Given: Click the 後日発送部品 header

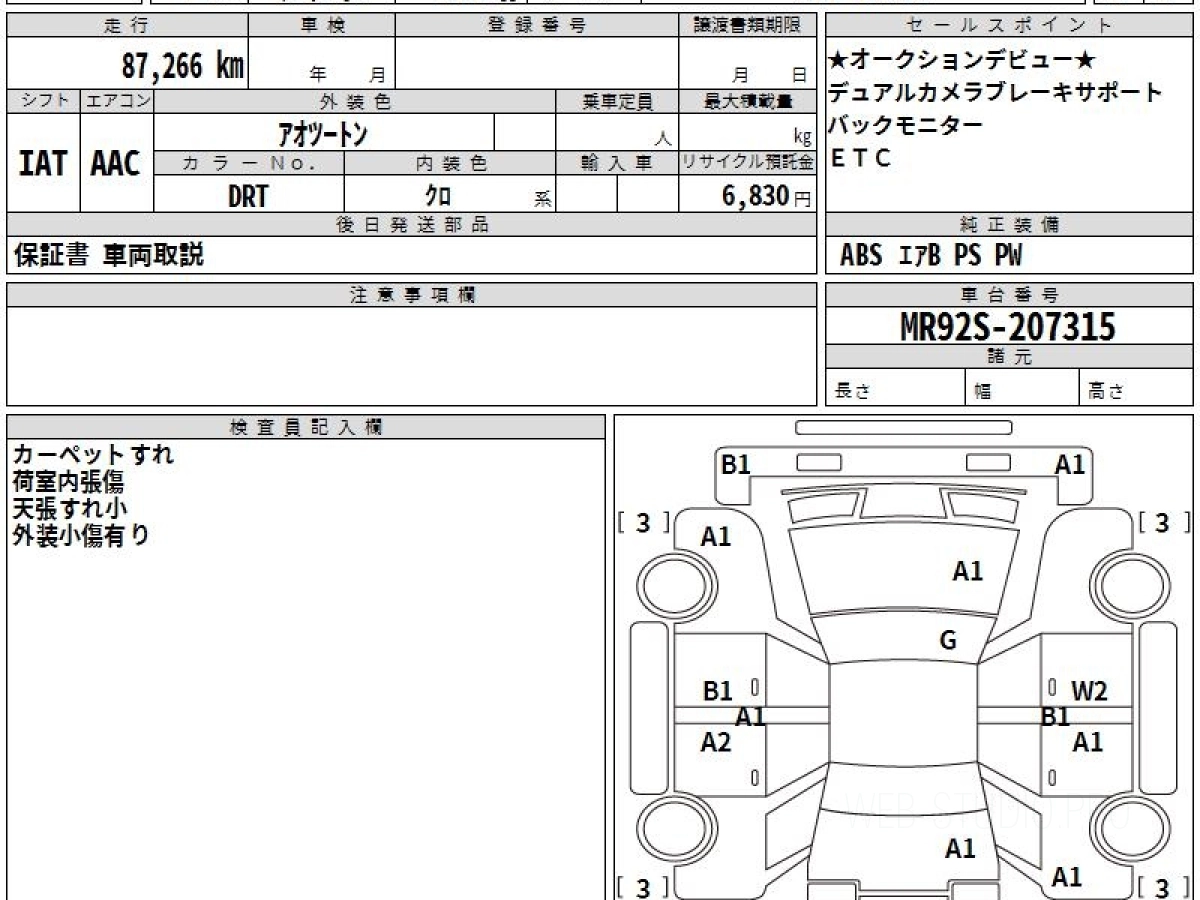Looking at the screenshot, I should point(412,225).
